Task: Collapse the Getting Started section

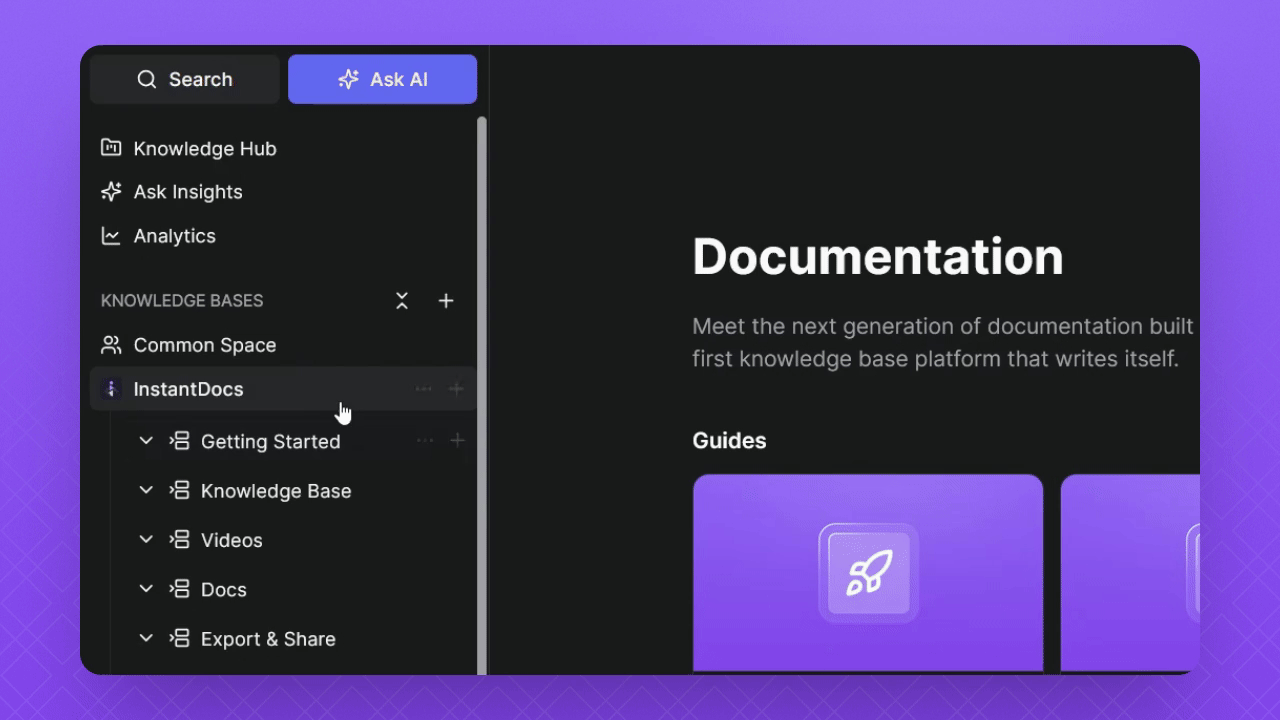Action: point(146,440)
